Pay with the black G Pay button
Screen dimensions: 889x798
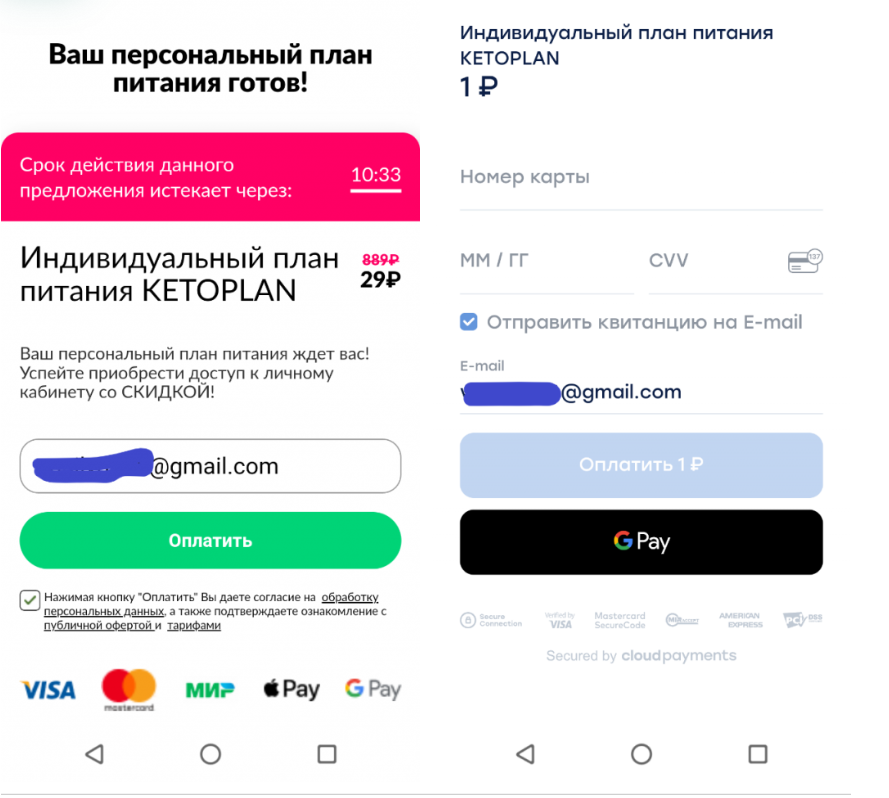(641, 542)
